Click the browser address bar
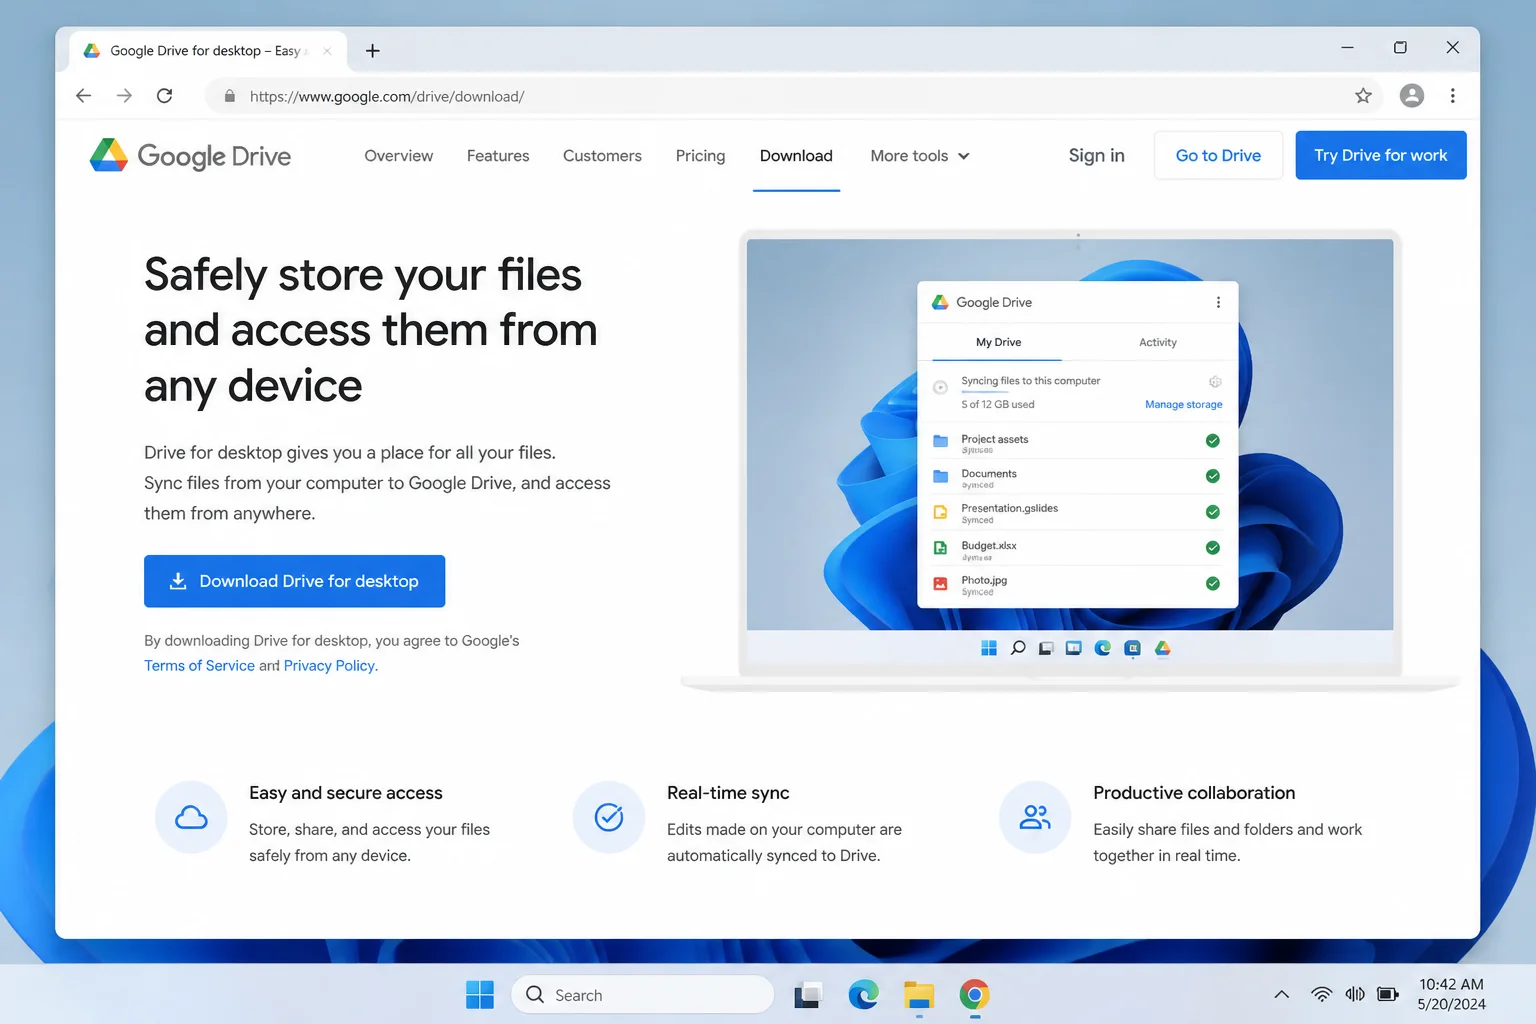 tap(795, 96)
